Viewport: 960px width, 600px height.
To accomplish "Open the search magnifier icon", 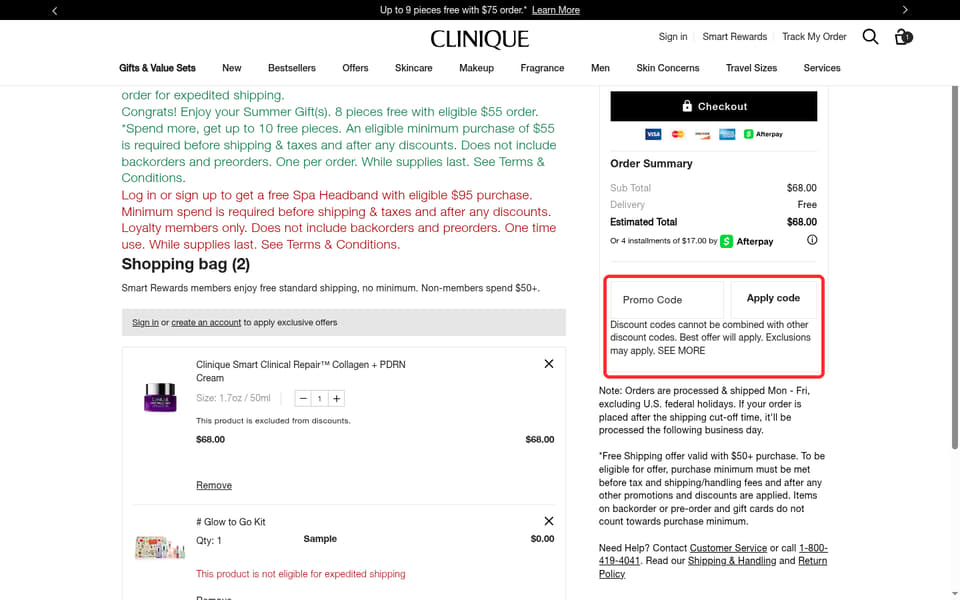I will tap(870, 37).
